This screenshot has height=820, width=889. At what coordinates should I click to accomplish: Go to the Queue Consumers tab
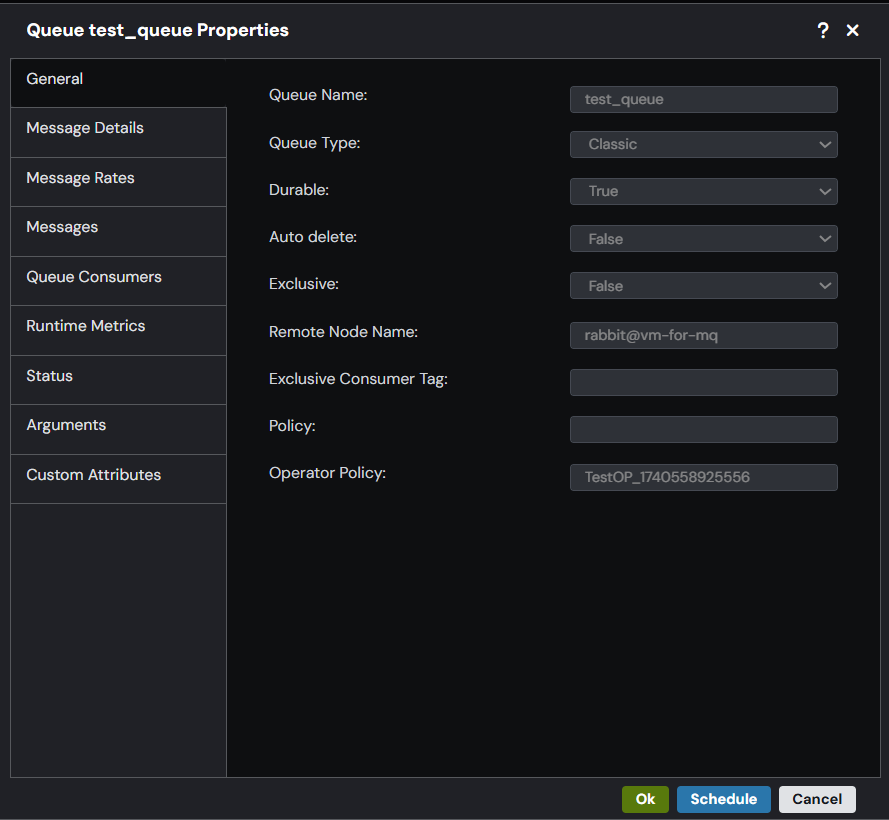[x=118, y=277]
